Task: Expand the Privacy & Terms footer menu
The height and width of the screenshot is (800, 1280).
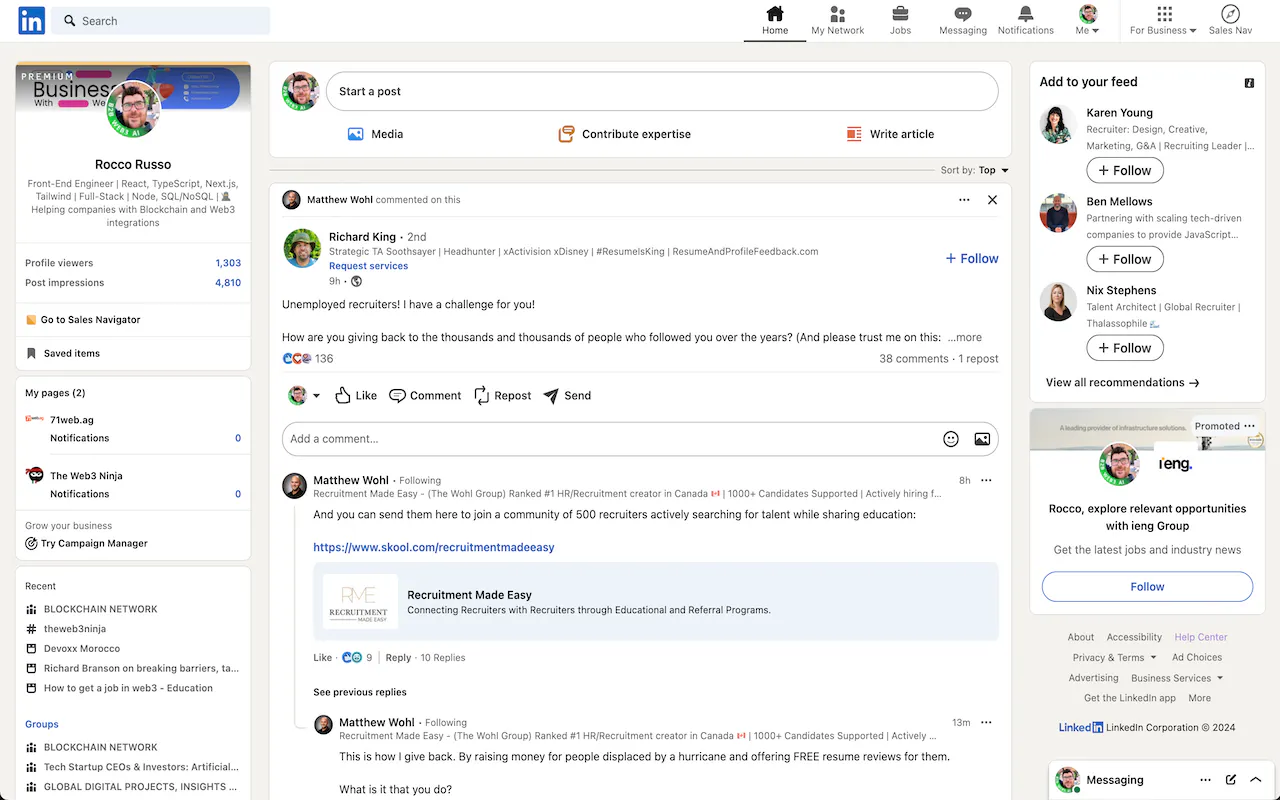Action: pyautogui.click(x=1114, y=657)
